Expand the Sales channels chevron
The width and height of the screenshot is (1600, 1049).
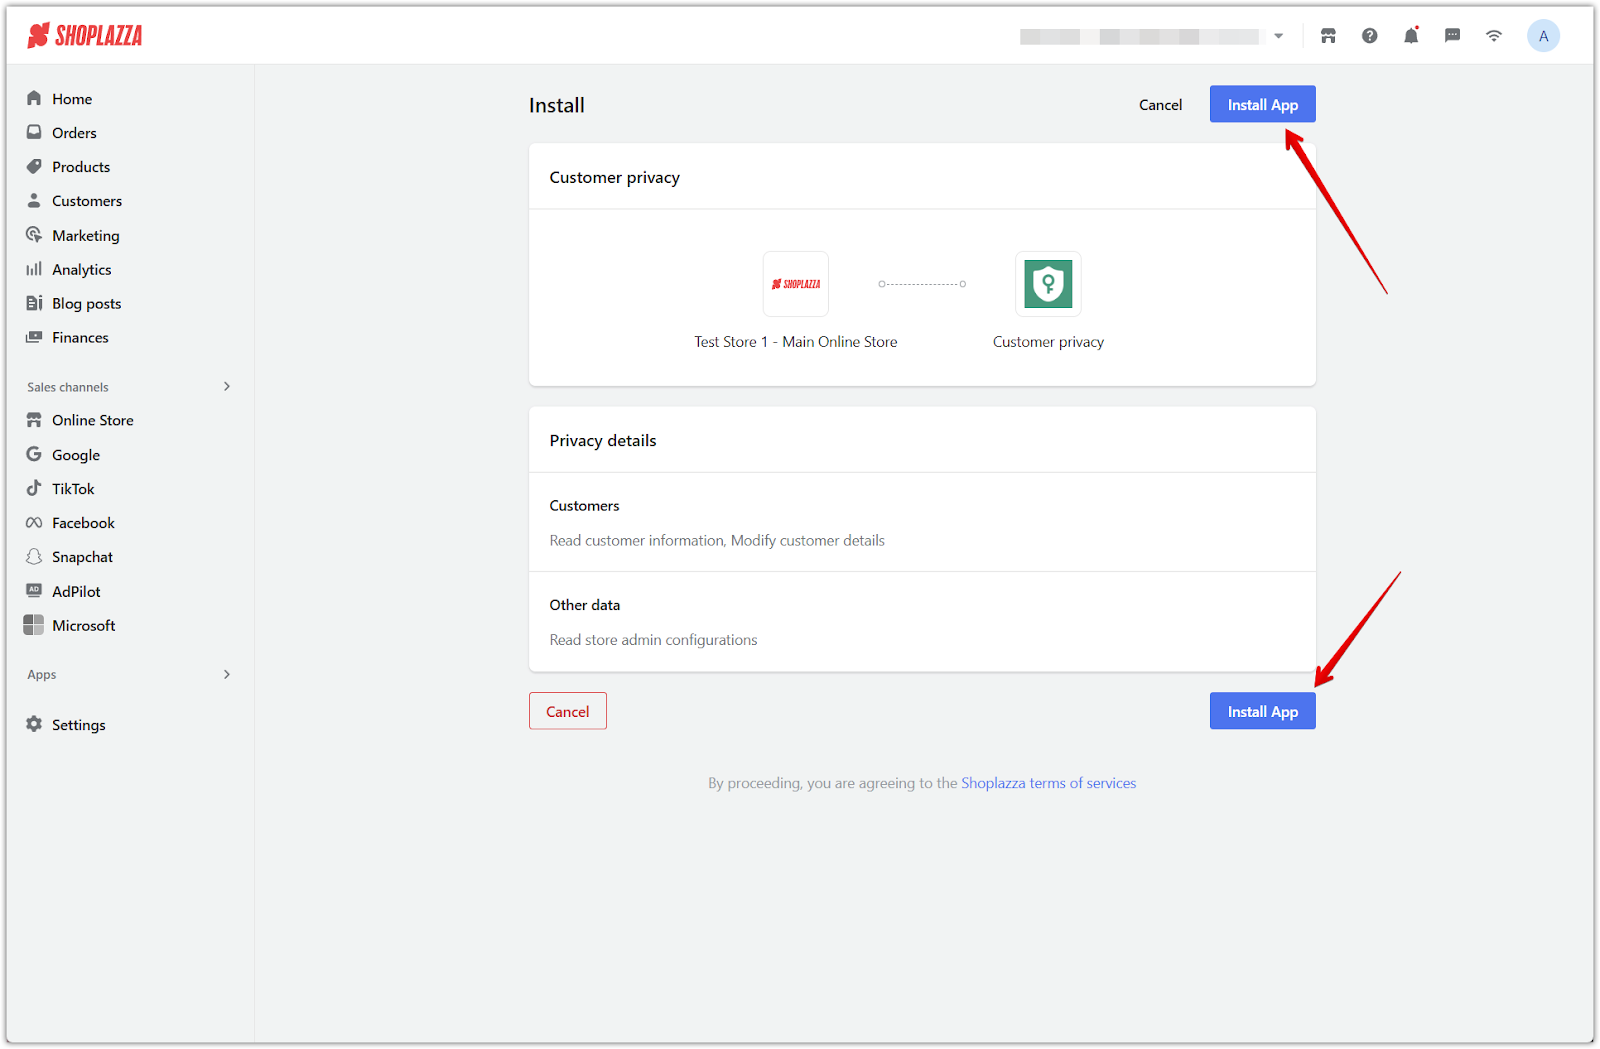point(227,386)
